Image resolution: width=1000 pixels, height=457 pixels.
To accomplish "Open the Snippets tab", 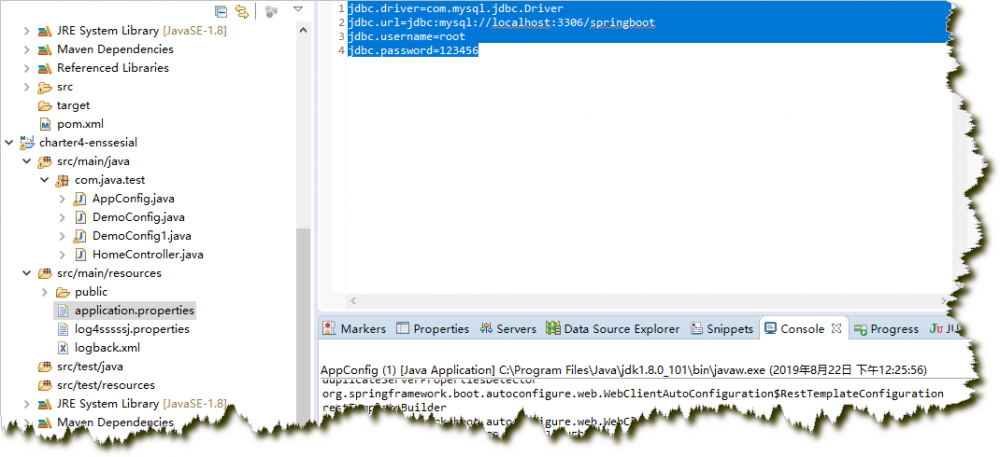I will click(x=723, y=329).
